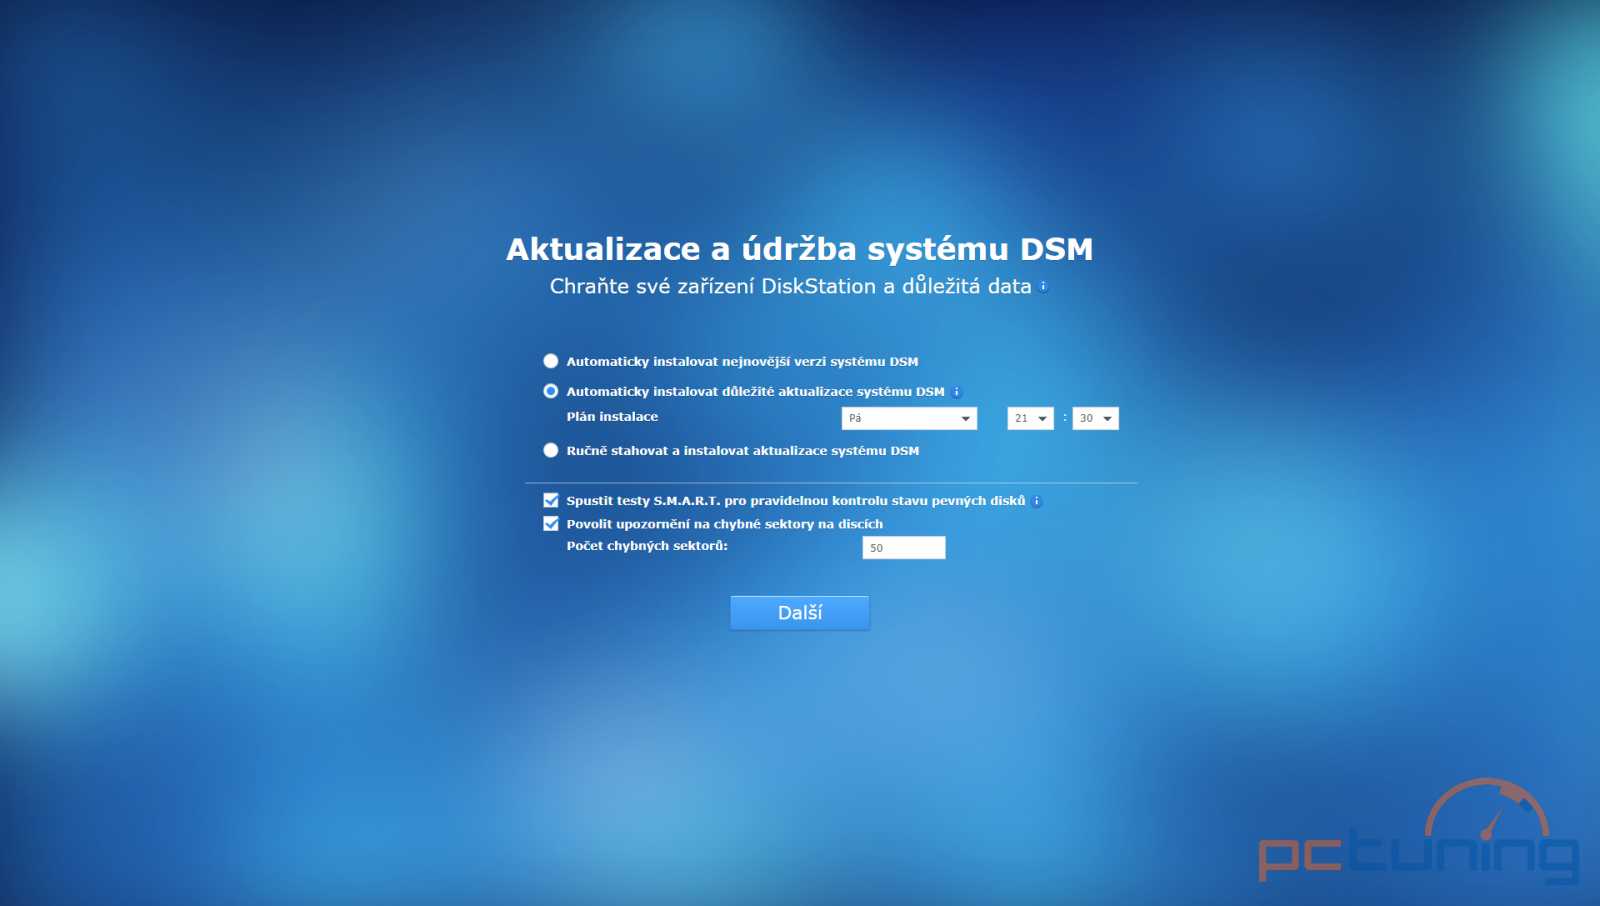
Task: Click the 'Plán instalace' label
Action: 612,417
